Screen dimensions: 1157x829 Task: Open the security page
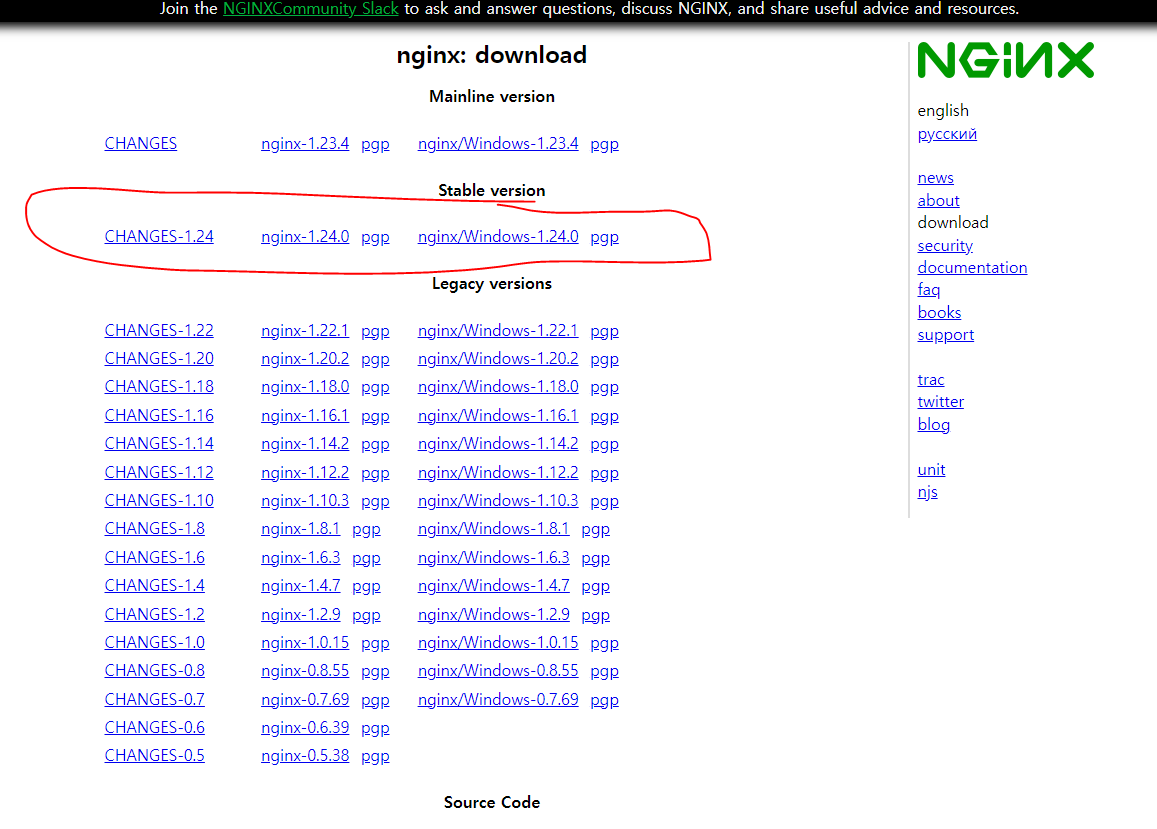[945, 245]
